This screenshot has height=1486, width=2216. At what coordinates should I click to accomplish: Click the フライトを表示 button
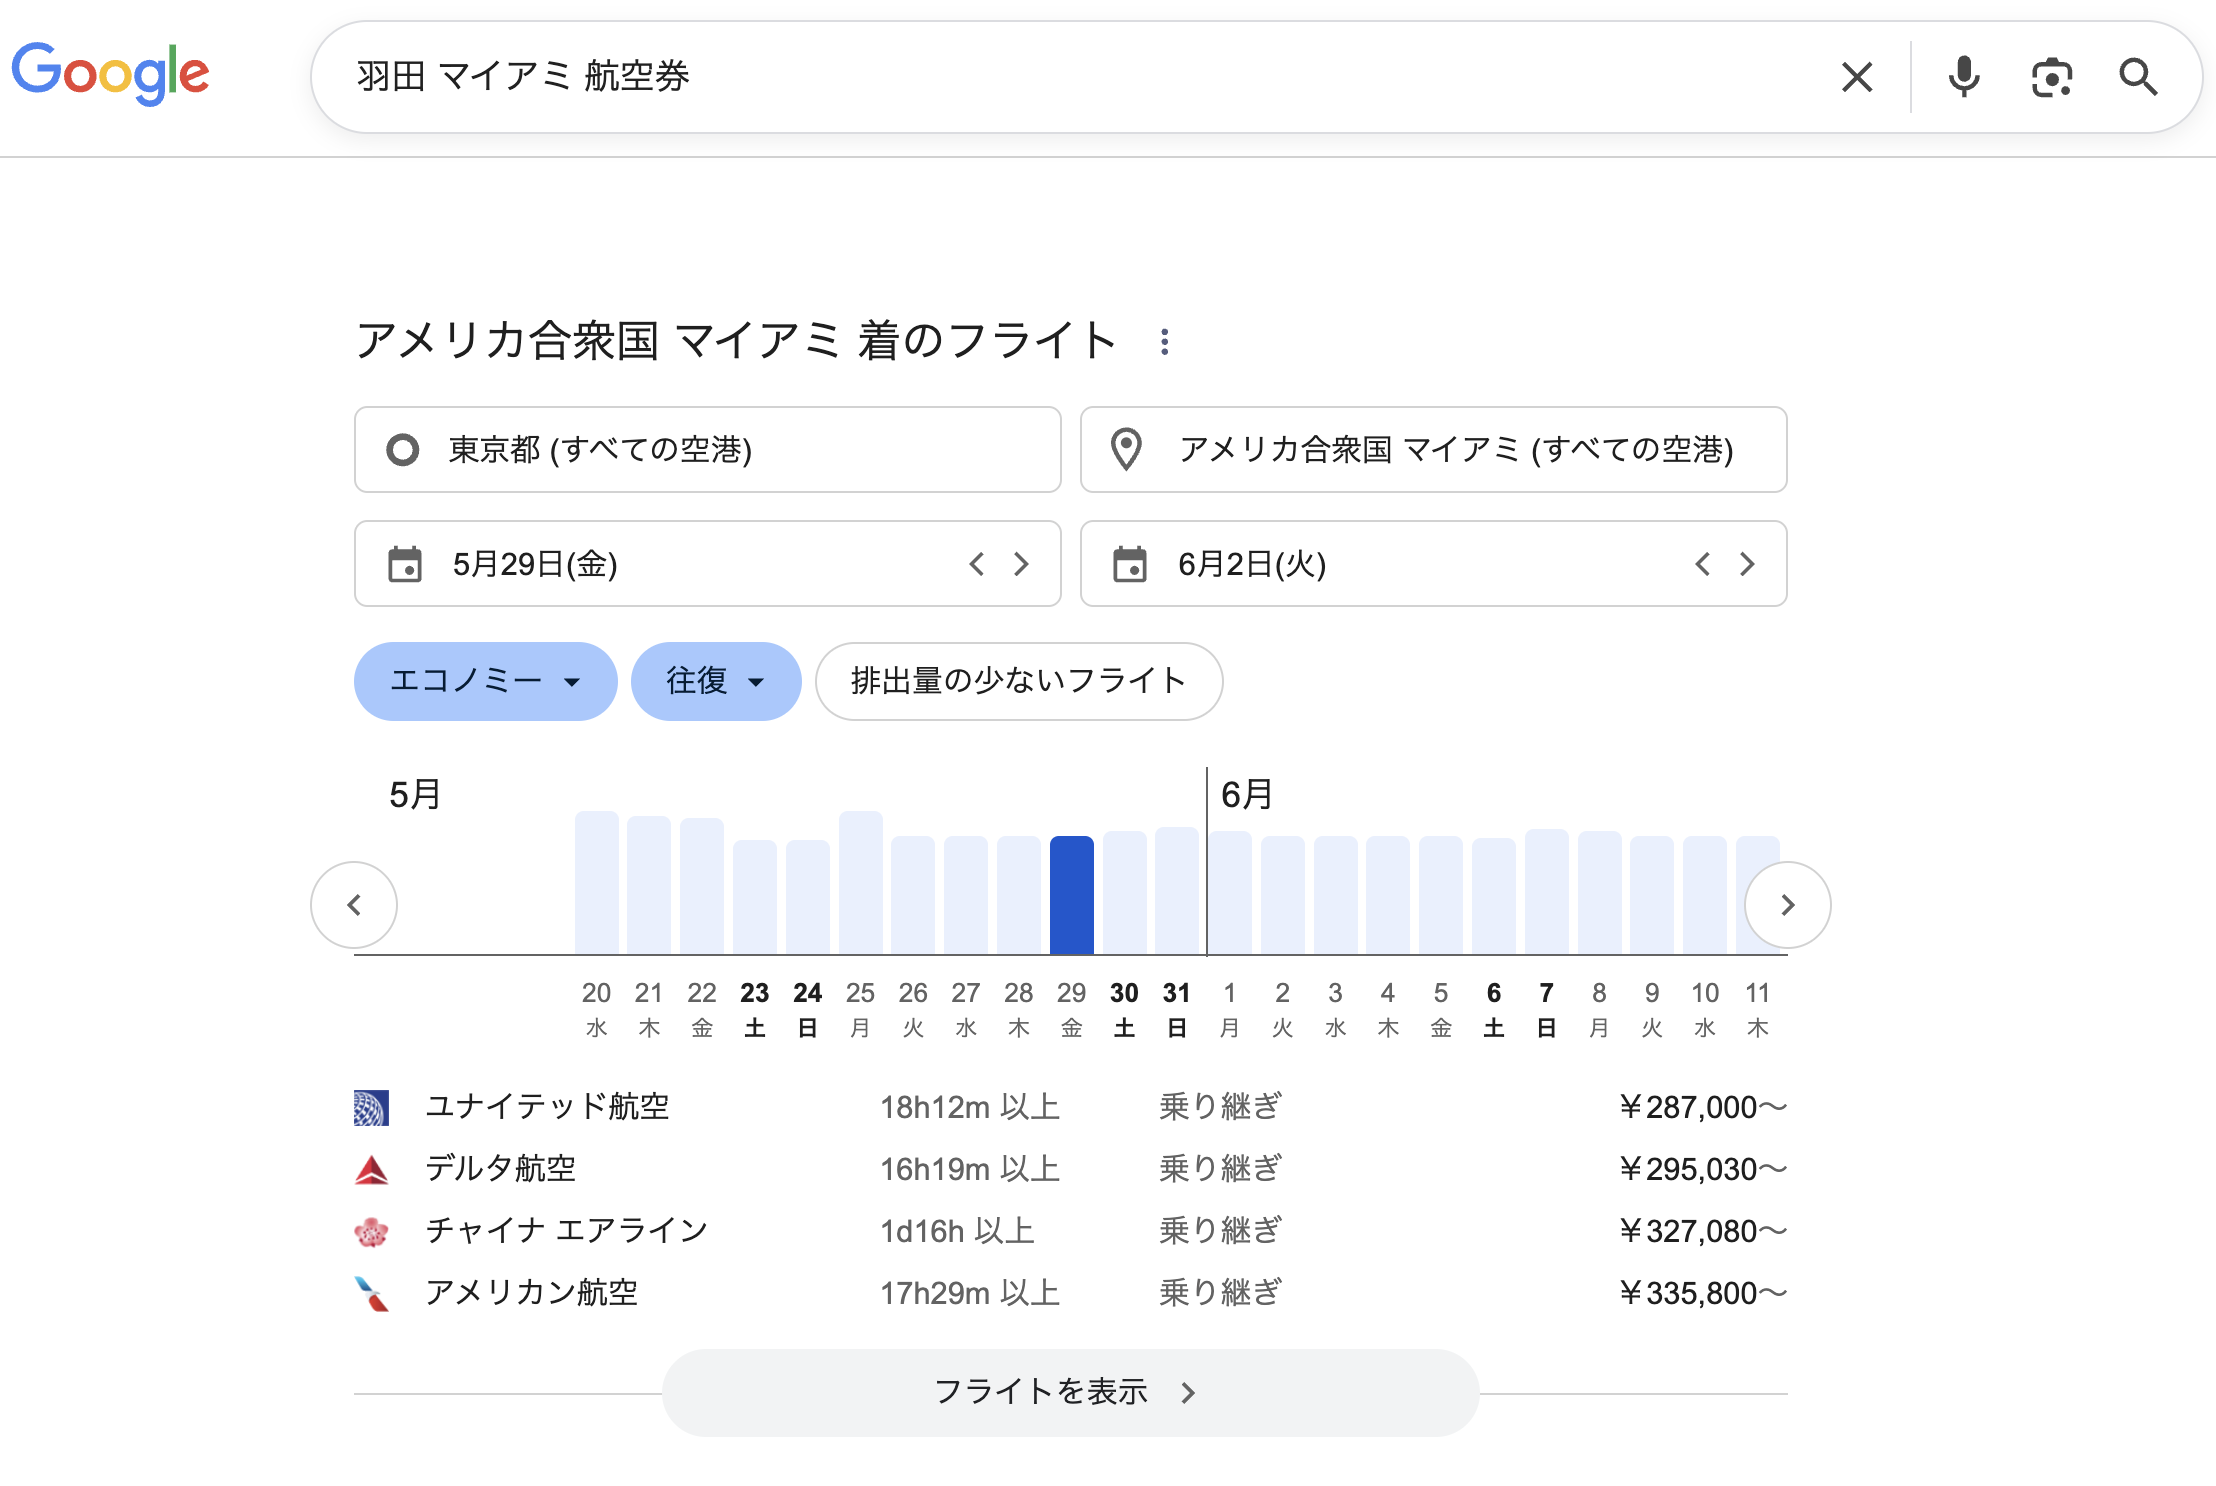click(1070, 1392)
